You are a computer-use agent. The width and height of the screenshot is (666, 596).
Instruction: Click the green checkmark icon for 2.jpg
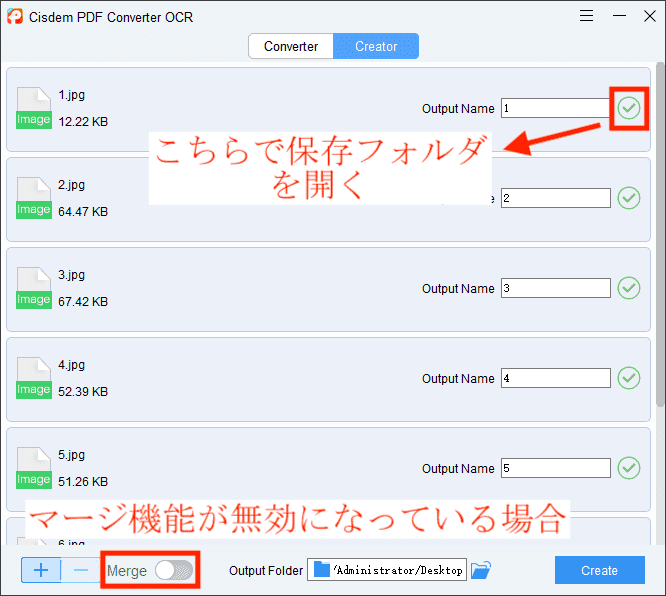click(x=629, y=198)
